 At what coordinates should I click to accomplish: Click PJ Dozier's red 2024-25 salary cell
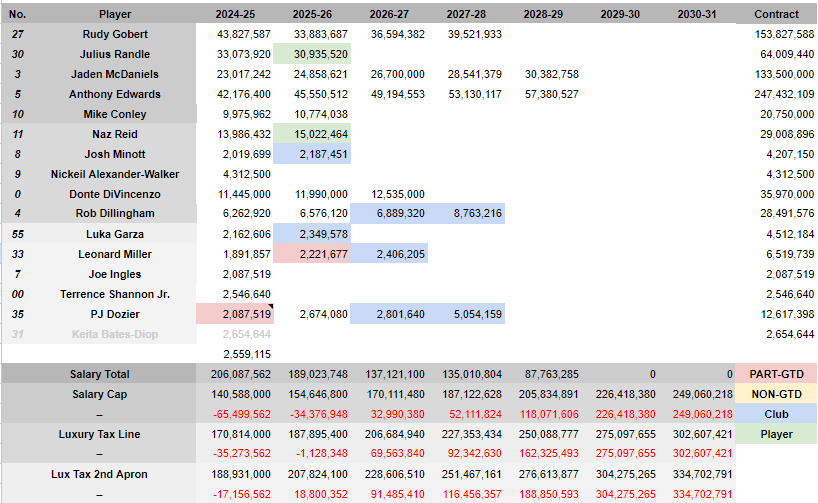pyautogui.click(x=235, y=314)
